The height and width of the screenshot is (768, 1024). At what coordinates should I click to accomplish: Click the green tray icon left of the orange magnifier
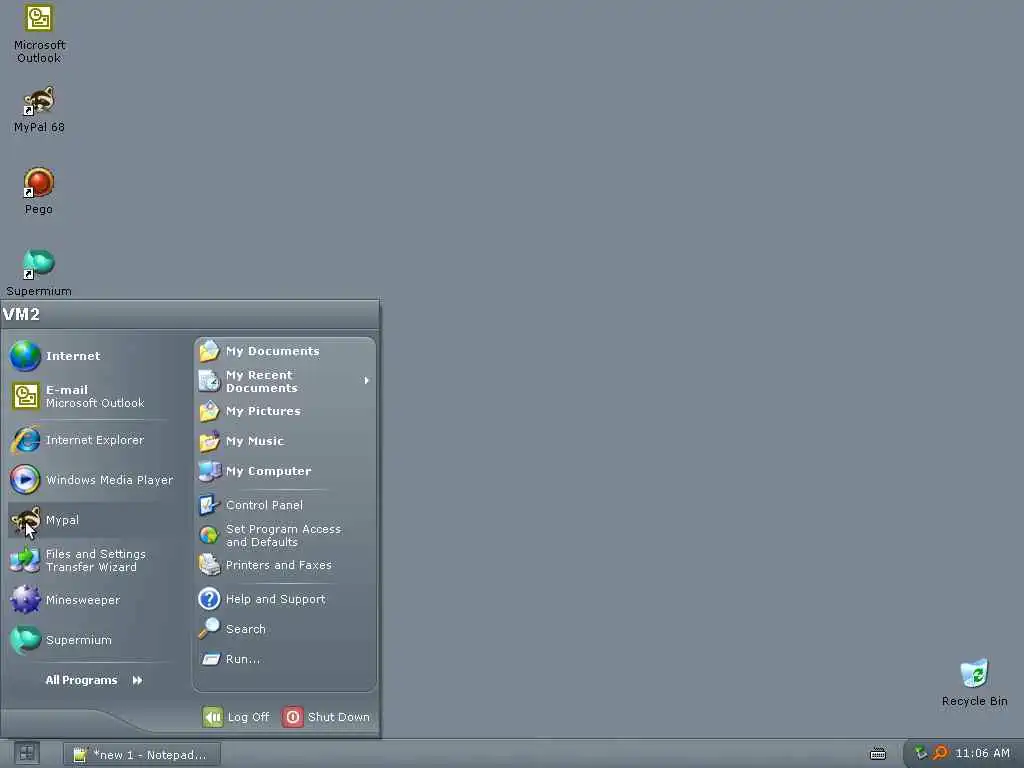pos(920,753)
